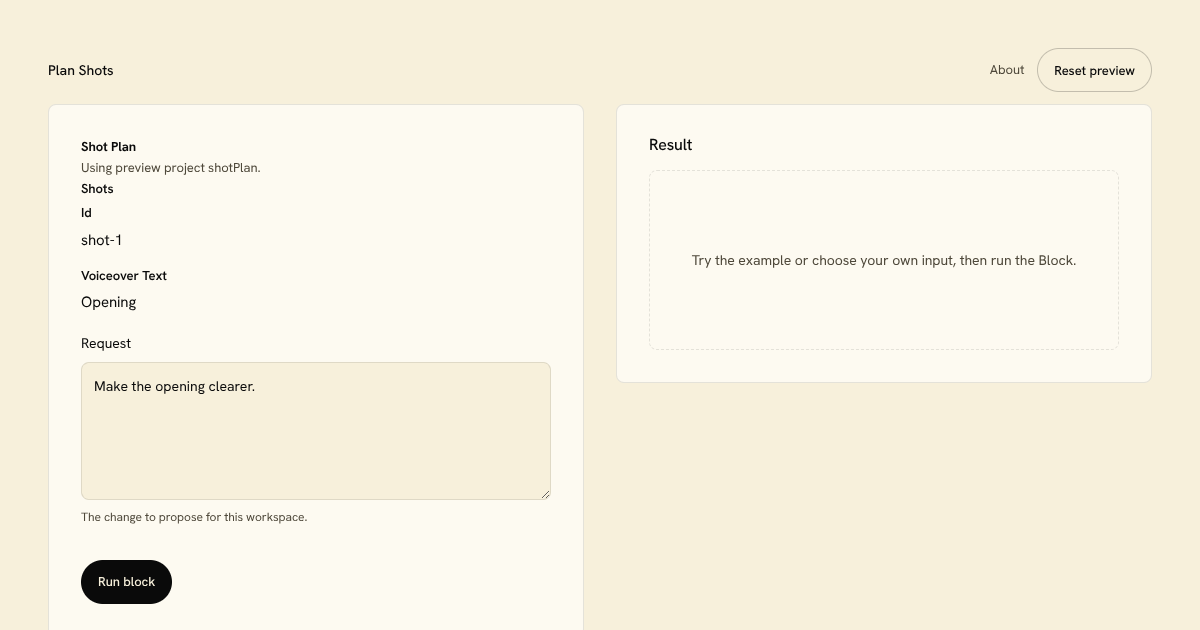1200x630 pixels.
Task: Click the shot-1 Id value
Action: tap(102, 240)
